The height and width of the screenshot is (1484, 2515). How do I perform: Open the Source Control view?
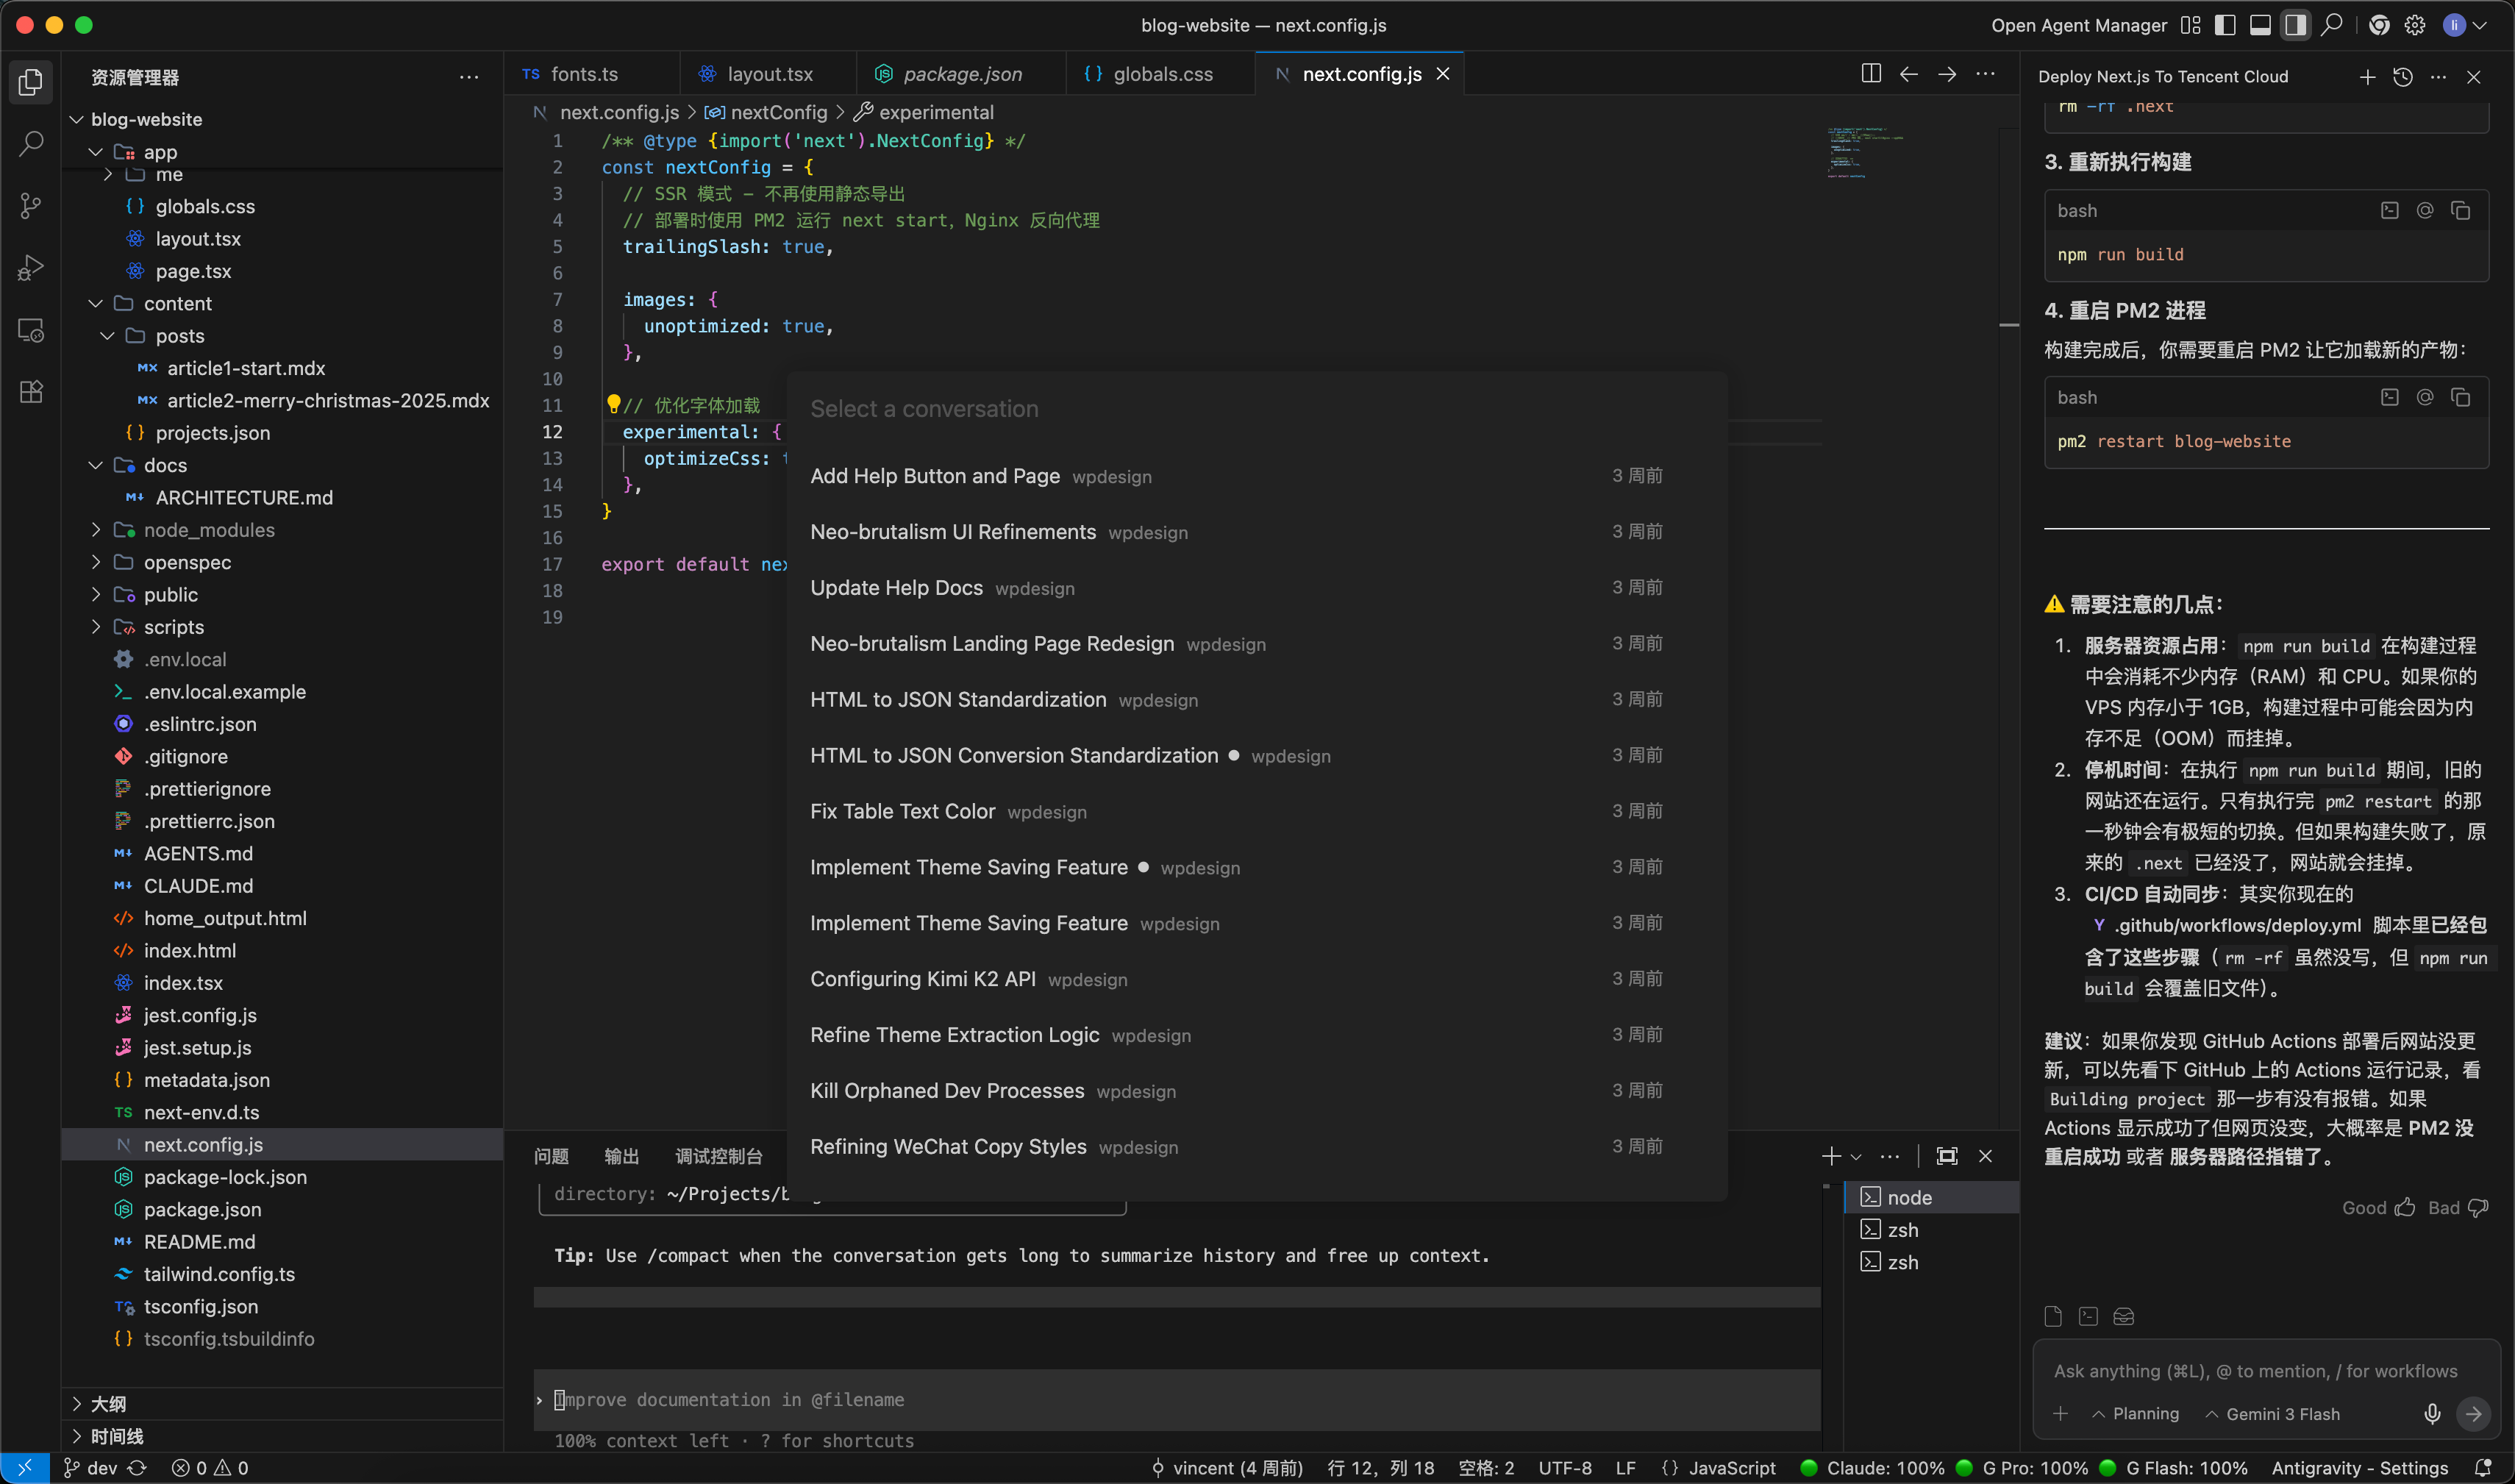pos(31,206)
